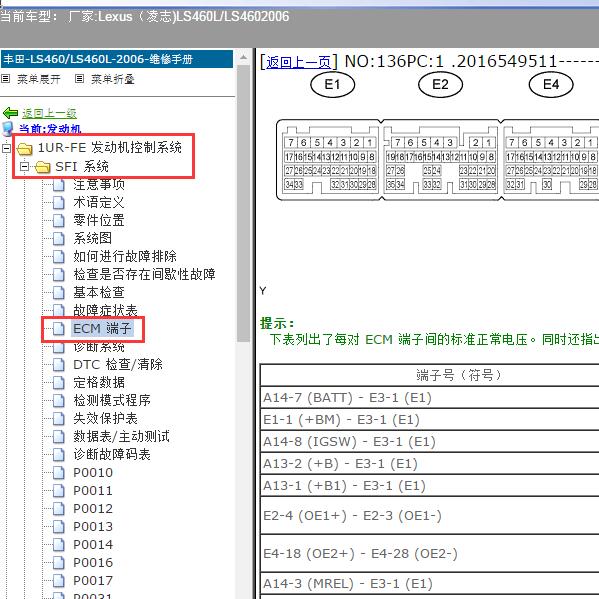Click the page icon beside ECM 端子

(58, 329)
